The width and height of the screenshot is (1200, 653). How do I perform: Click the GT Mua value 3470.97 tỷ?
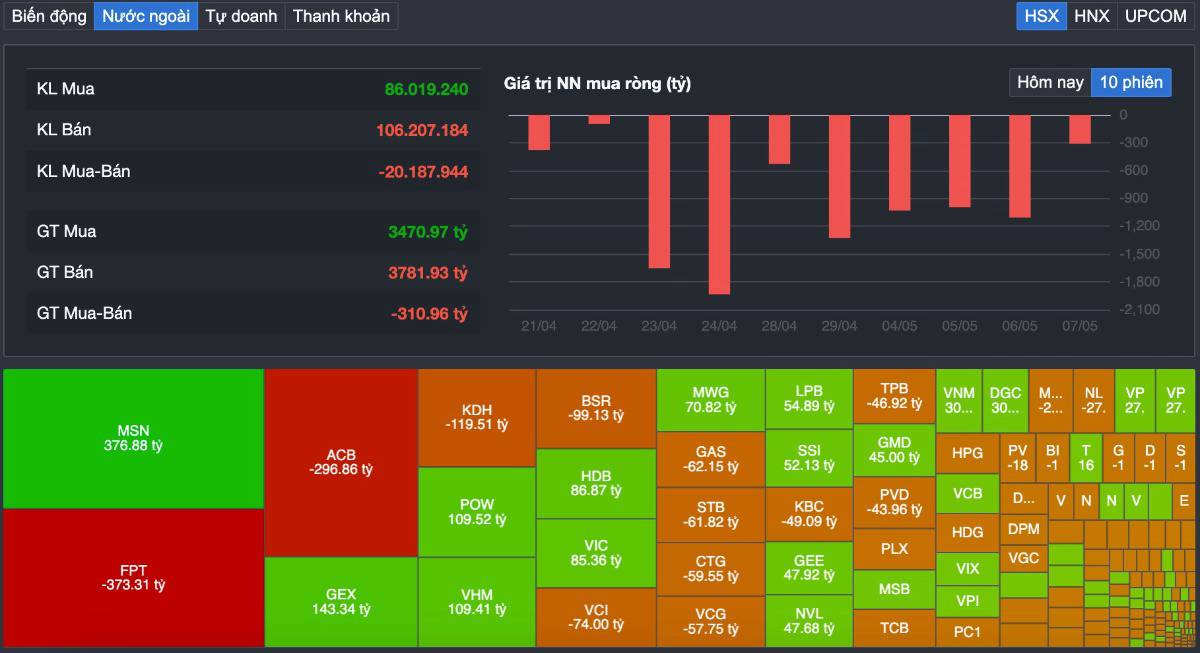[x=428, y=232]
